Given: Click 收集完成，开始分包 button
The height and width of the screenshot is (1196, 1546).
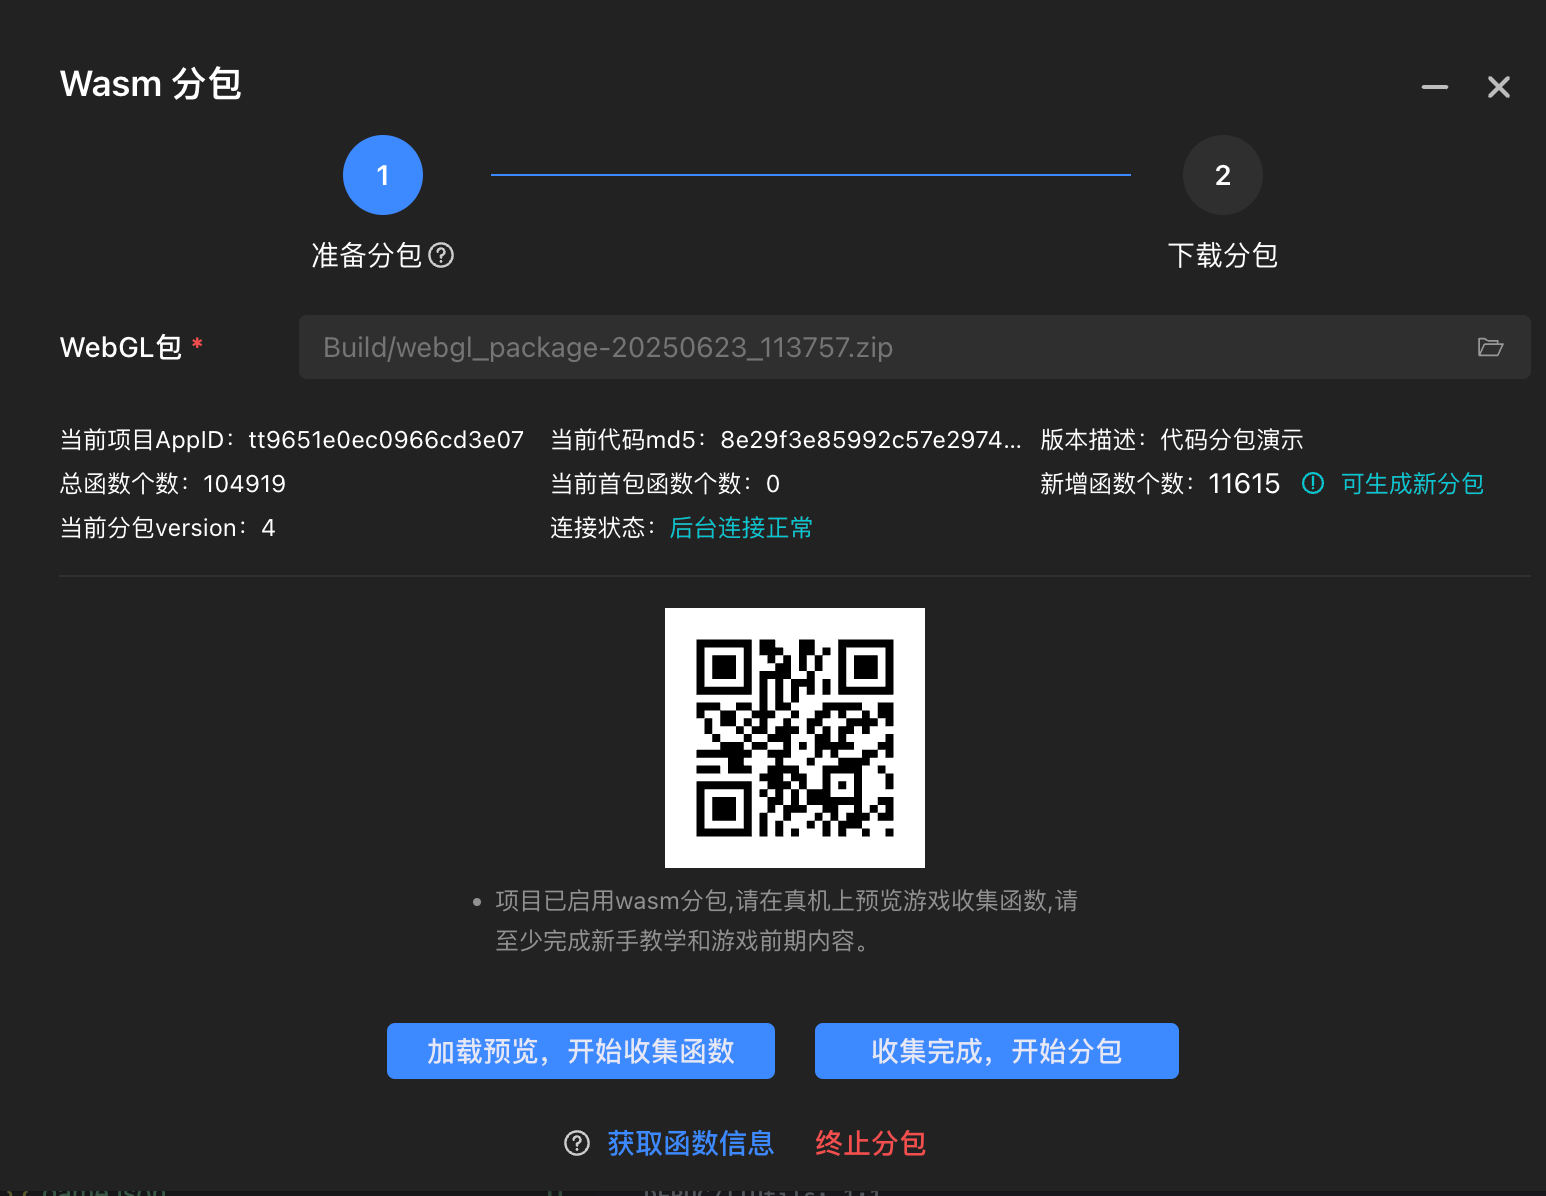Looking at the screenshot, I should pos(997,1051).
